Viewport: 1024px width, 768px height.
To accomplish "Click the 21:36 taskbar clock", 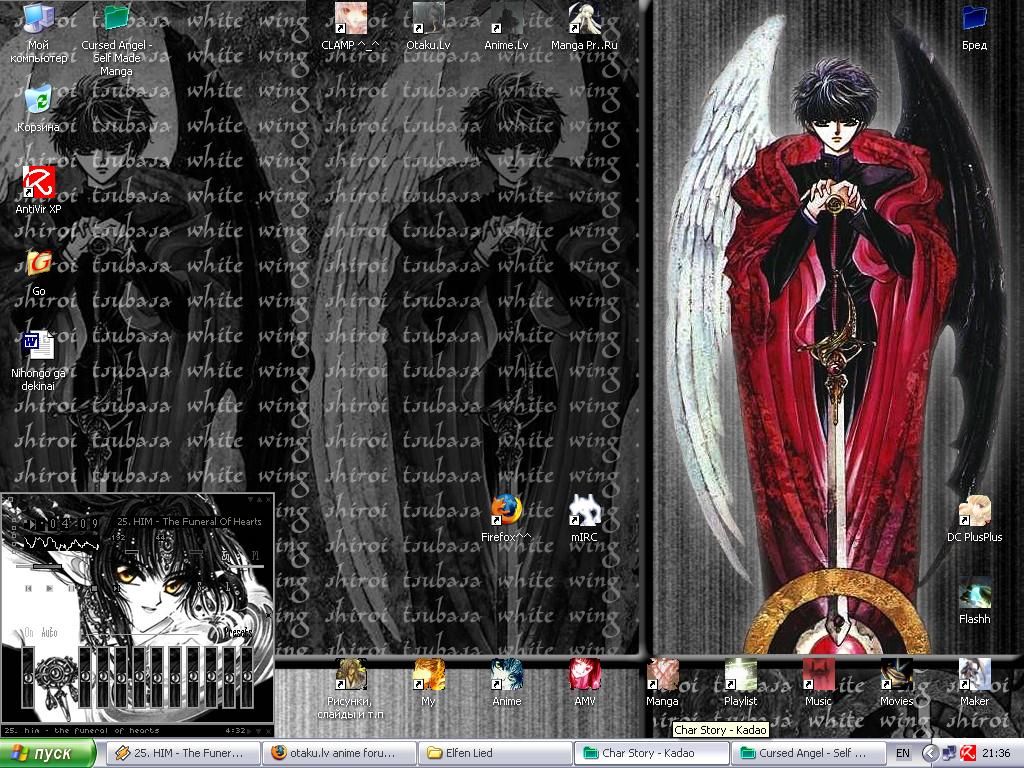I will [996, 753].
